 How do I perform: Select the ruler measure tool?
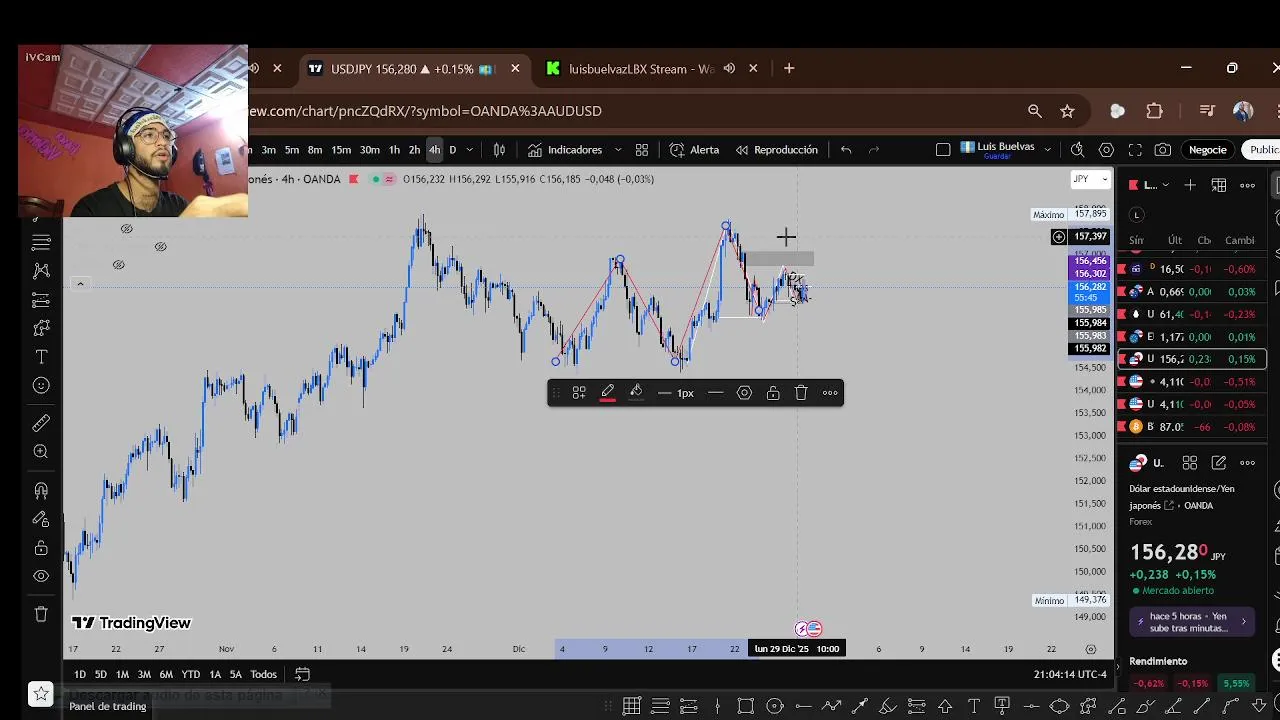point(41,423)
